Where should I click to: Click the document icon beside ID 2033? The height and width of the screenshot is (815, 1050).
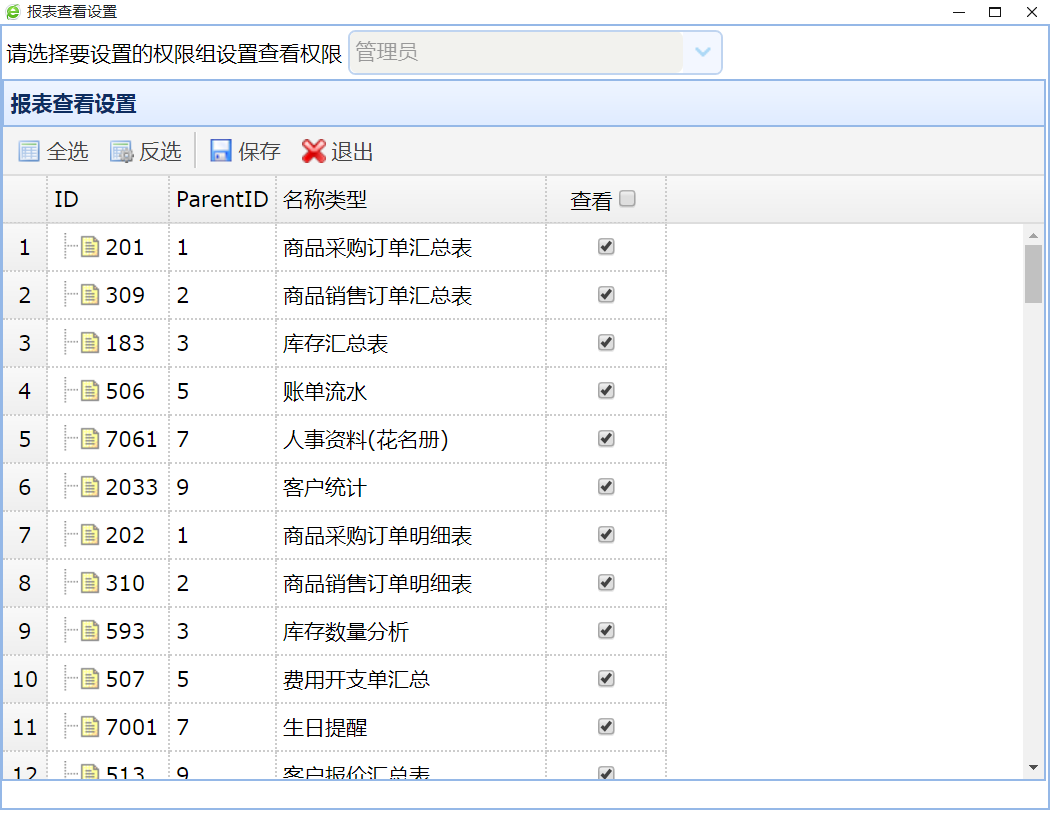click(91, 487)
